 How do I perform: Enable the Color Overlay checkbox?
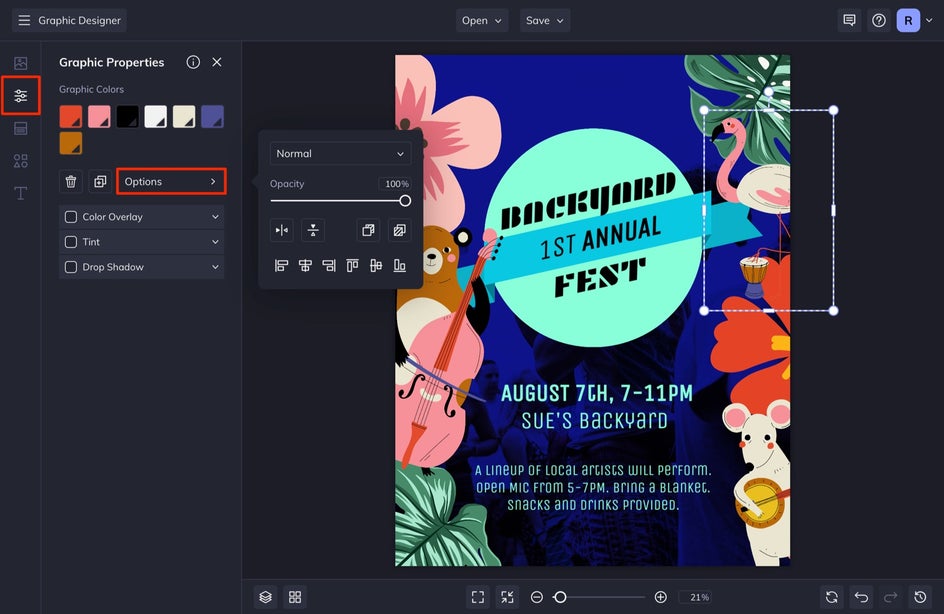71,217
